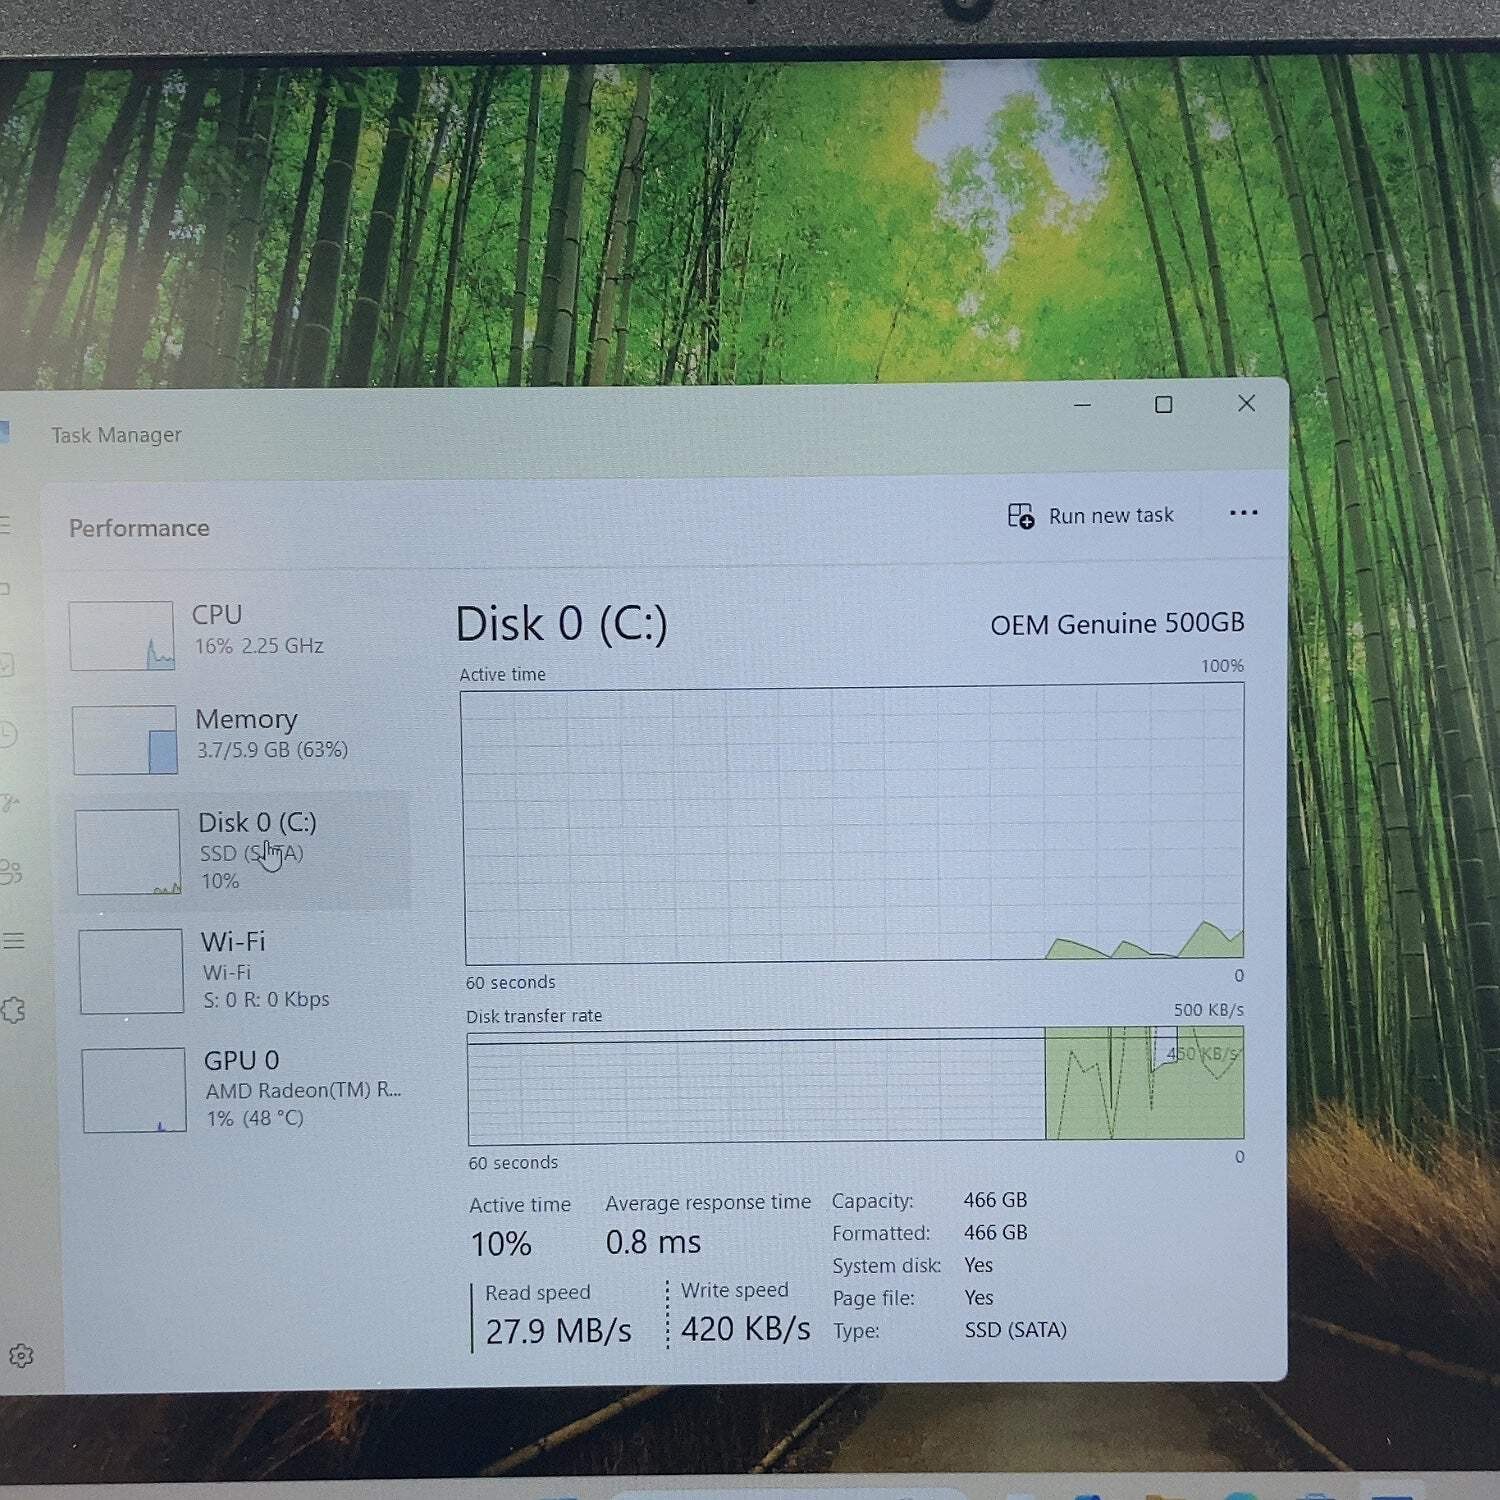The image size is (1500, 1500).
Task: Click the Disk 0 mini graph thumbnail
Action: (128, 852)
